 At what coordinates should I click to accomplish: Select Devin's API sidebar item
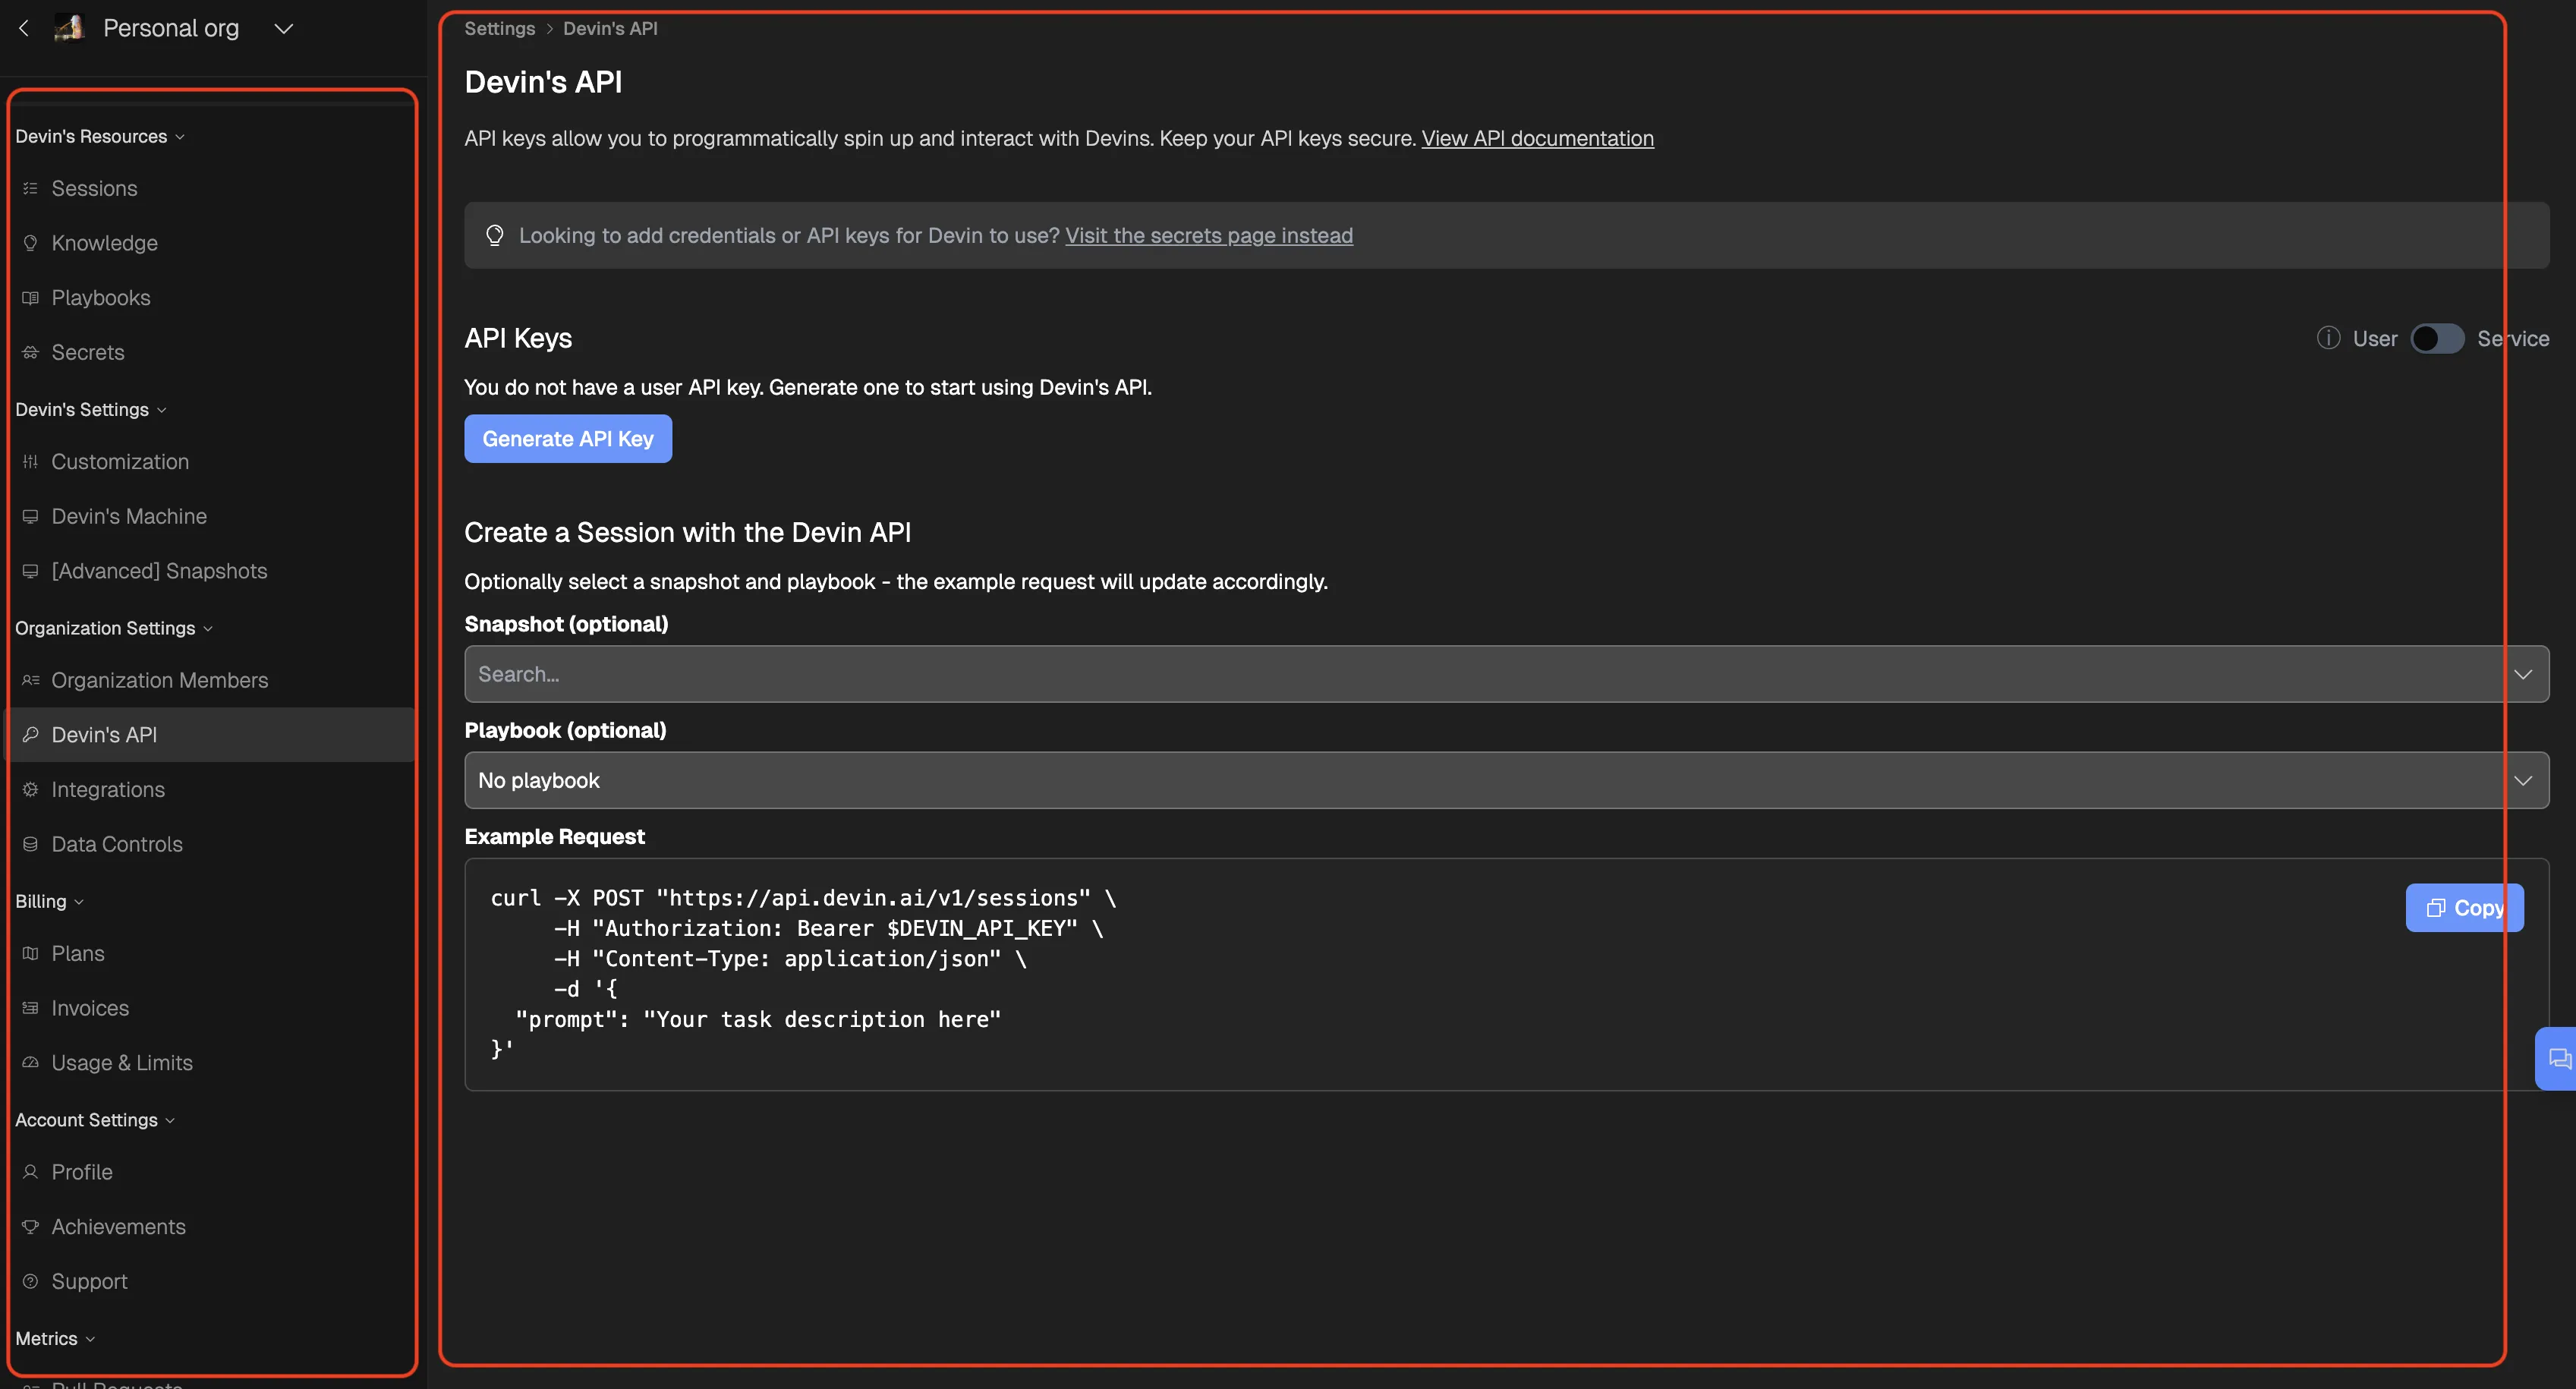click(x=210, y=735)
